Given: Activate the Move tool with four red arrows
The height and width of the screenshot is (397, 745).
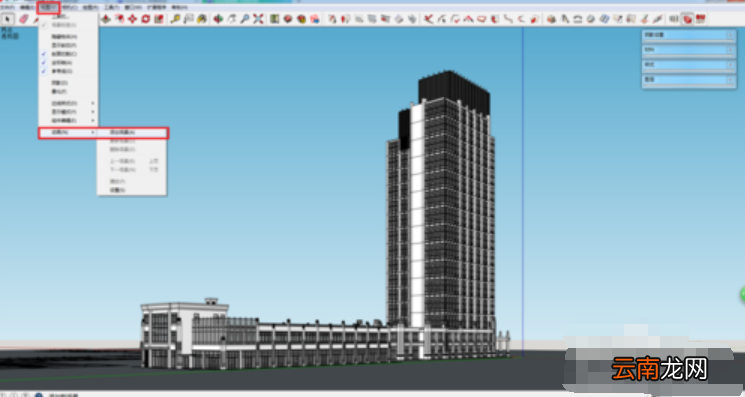Looking at the screenshot, I should click(133, 19).
